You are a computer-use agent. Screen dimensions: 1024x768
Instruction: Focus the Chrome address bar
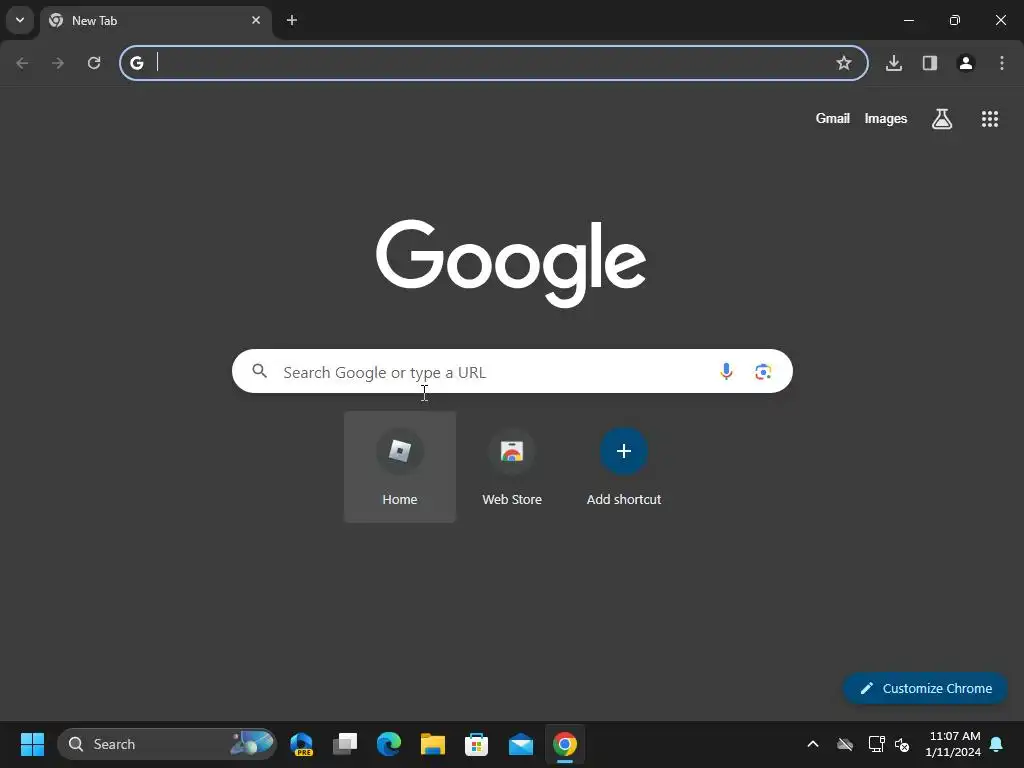point(494,63)
